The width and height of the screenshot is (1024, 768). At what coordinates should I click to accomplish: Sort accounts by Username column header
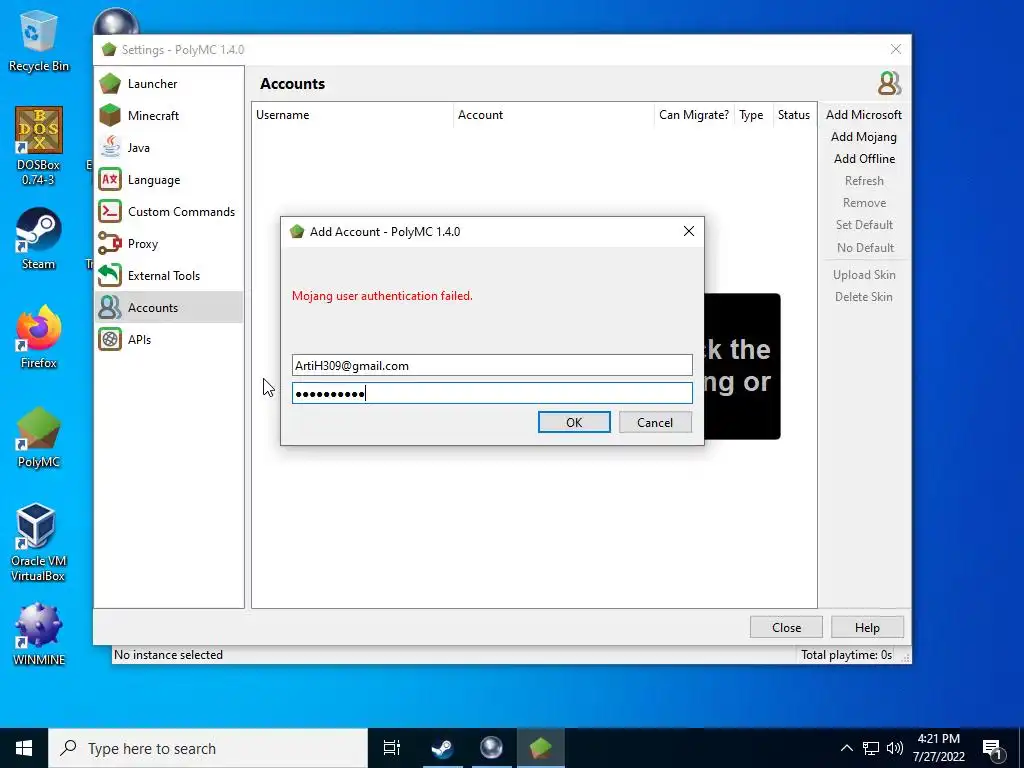353,115
